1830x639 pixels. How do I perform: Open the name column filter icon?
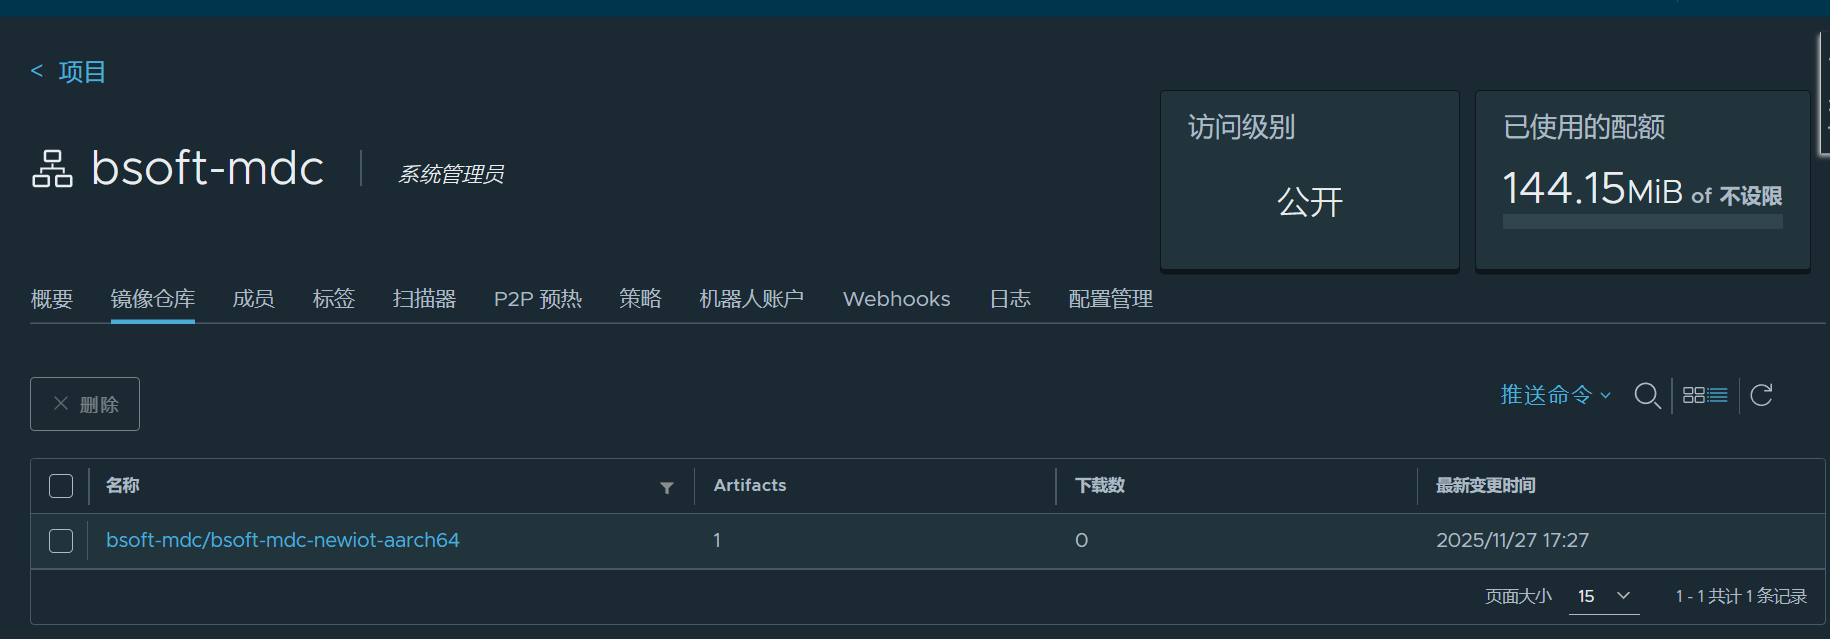[667, 487]
